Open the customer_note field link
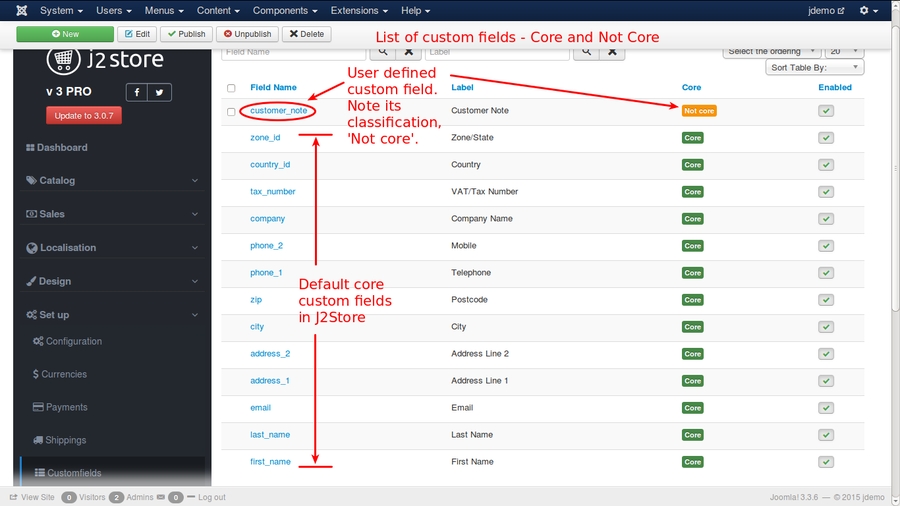Image resolution: width=900 pixels, height=506 pixels. tap(278, 110)
